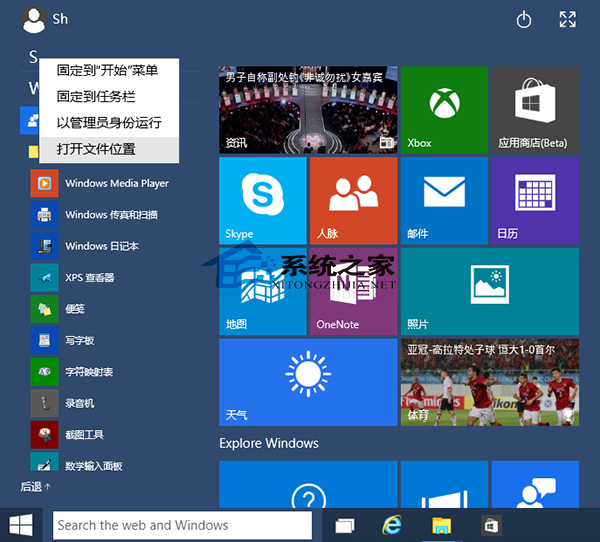Select 固定到任务栏 in context menu
Image resolution: width=600 pixels, height=542 pixels.
coord(109,96)
